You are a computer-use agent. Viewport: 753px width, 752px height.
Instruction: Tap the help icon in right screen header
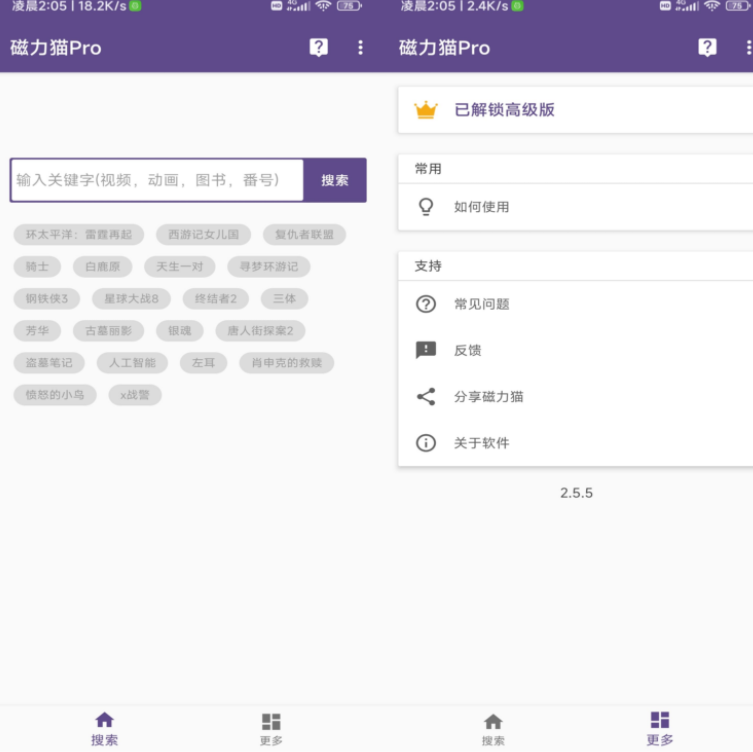click(x=707, y=48)
